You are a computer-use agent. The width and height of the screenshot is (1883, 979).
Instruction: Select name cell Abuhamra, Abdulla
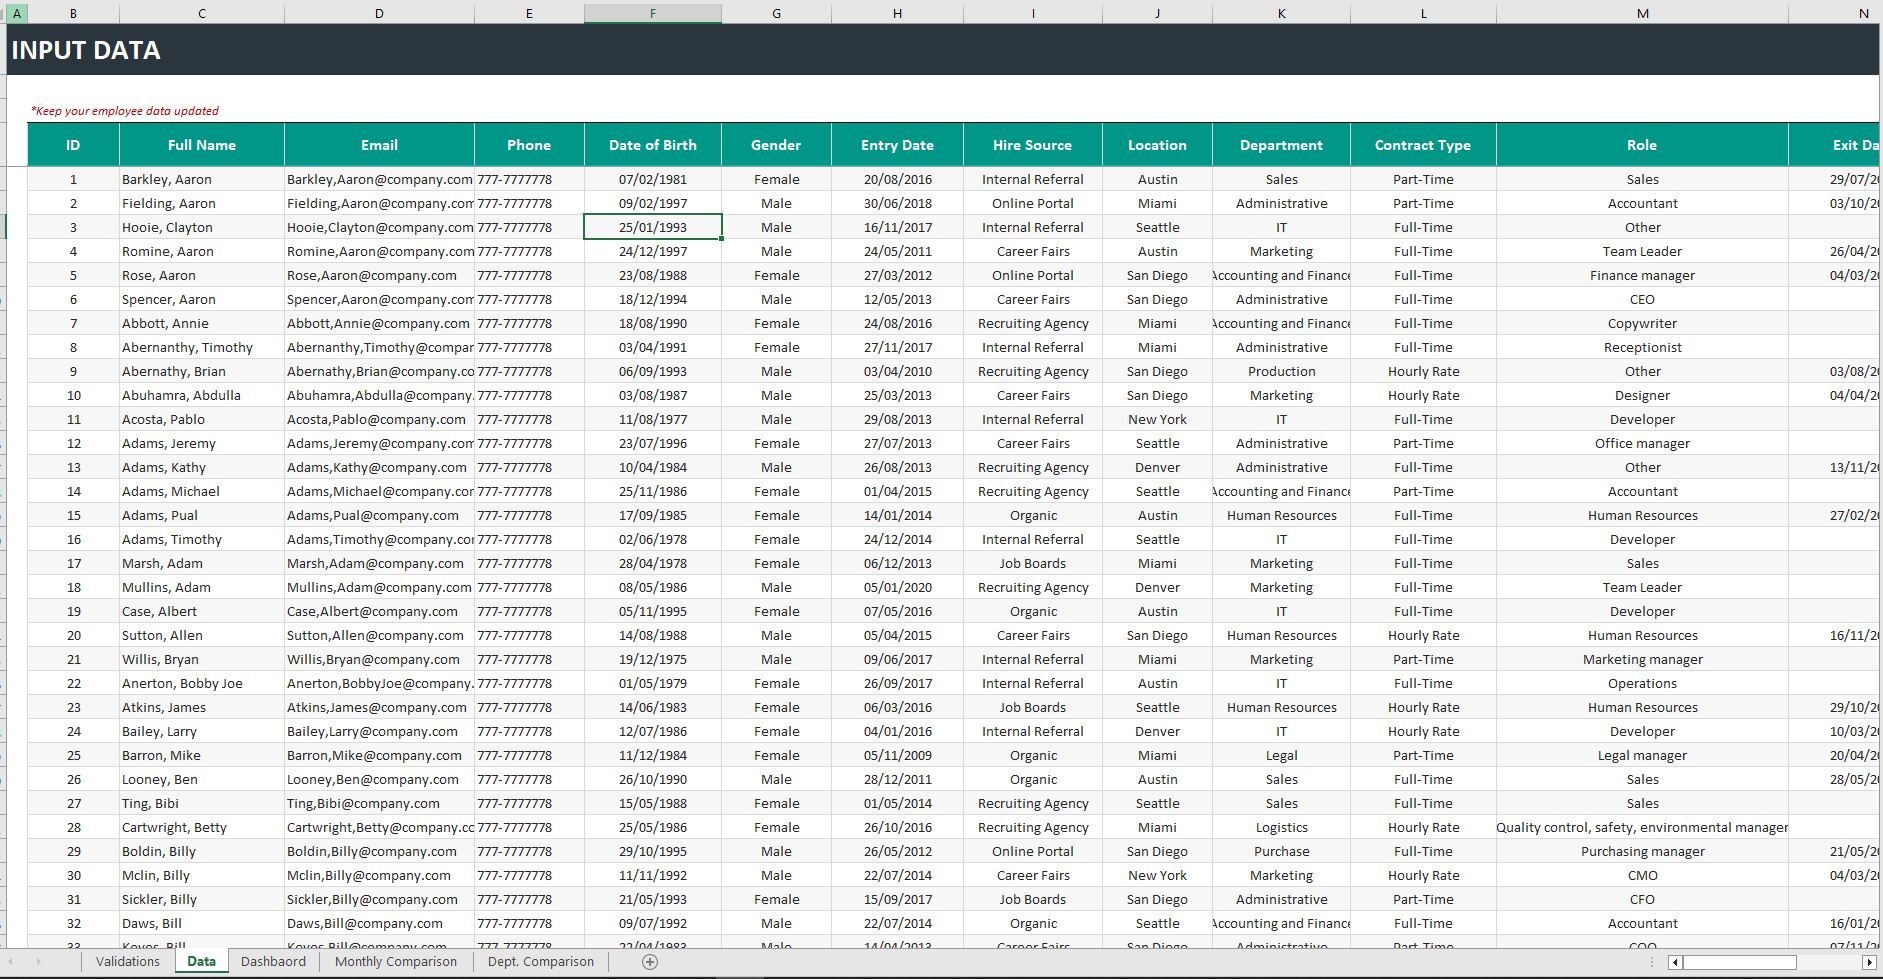point(202,395)
